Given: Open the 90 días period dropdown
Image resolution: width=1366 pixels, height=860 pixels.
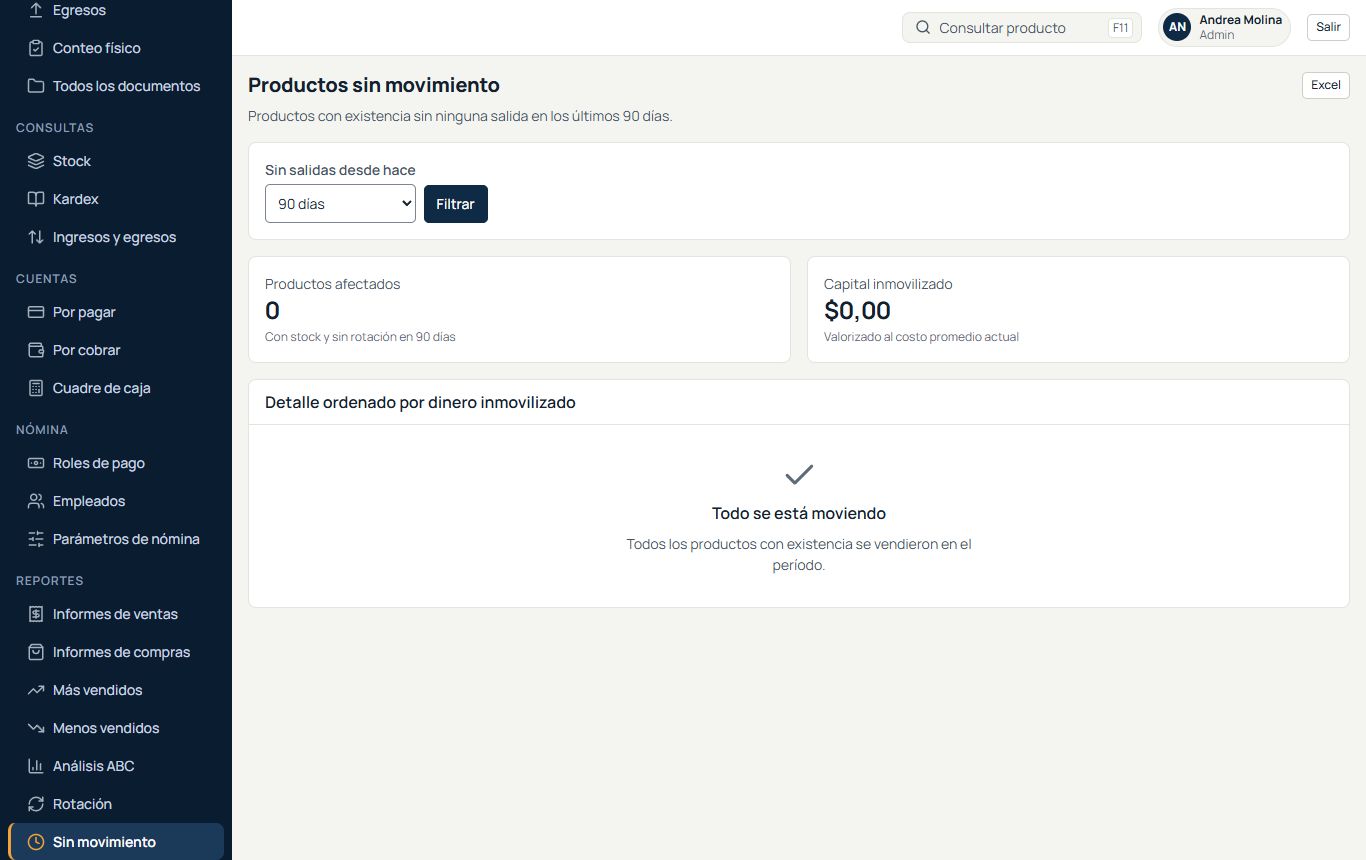Looking at the screenshot, I should click(x=340, y=204).
